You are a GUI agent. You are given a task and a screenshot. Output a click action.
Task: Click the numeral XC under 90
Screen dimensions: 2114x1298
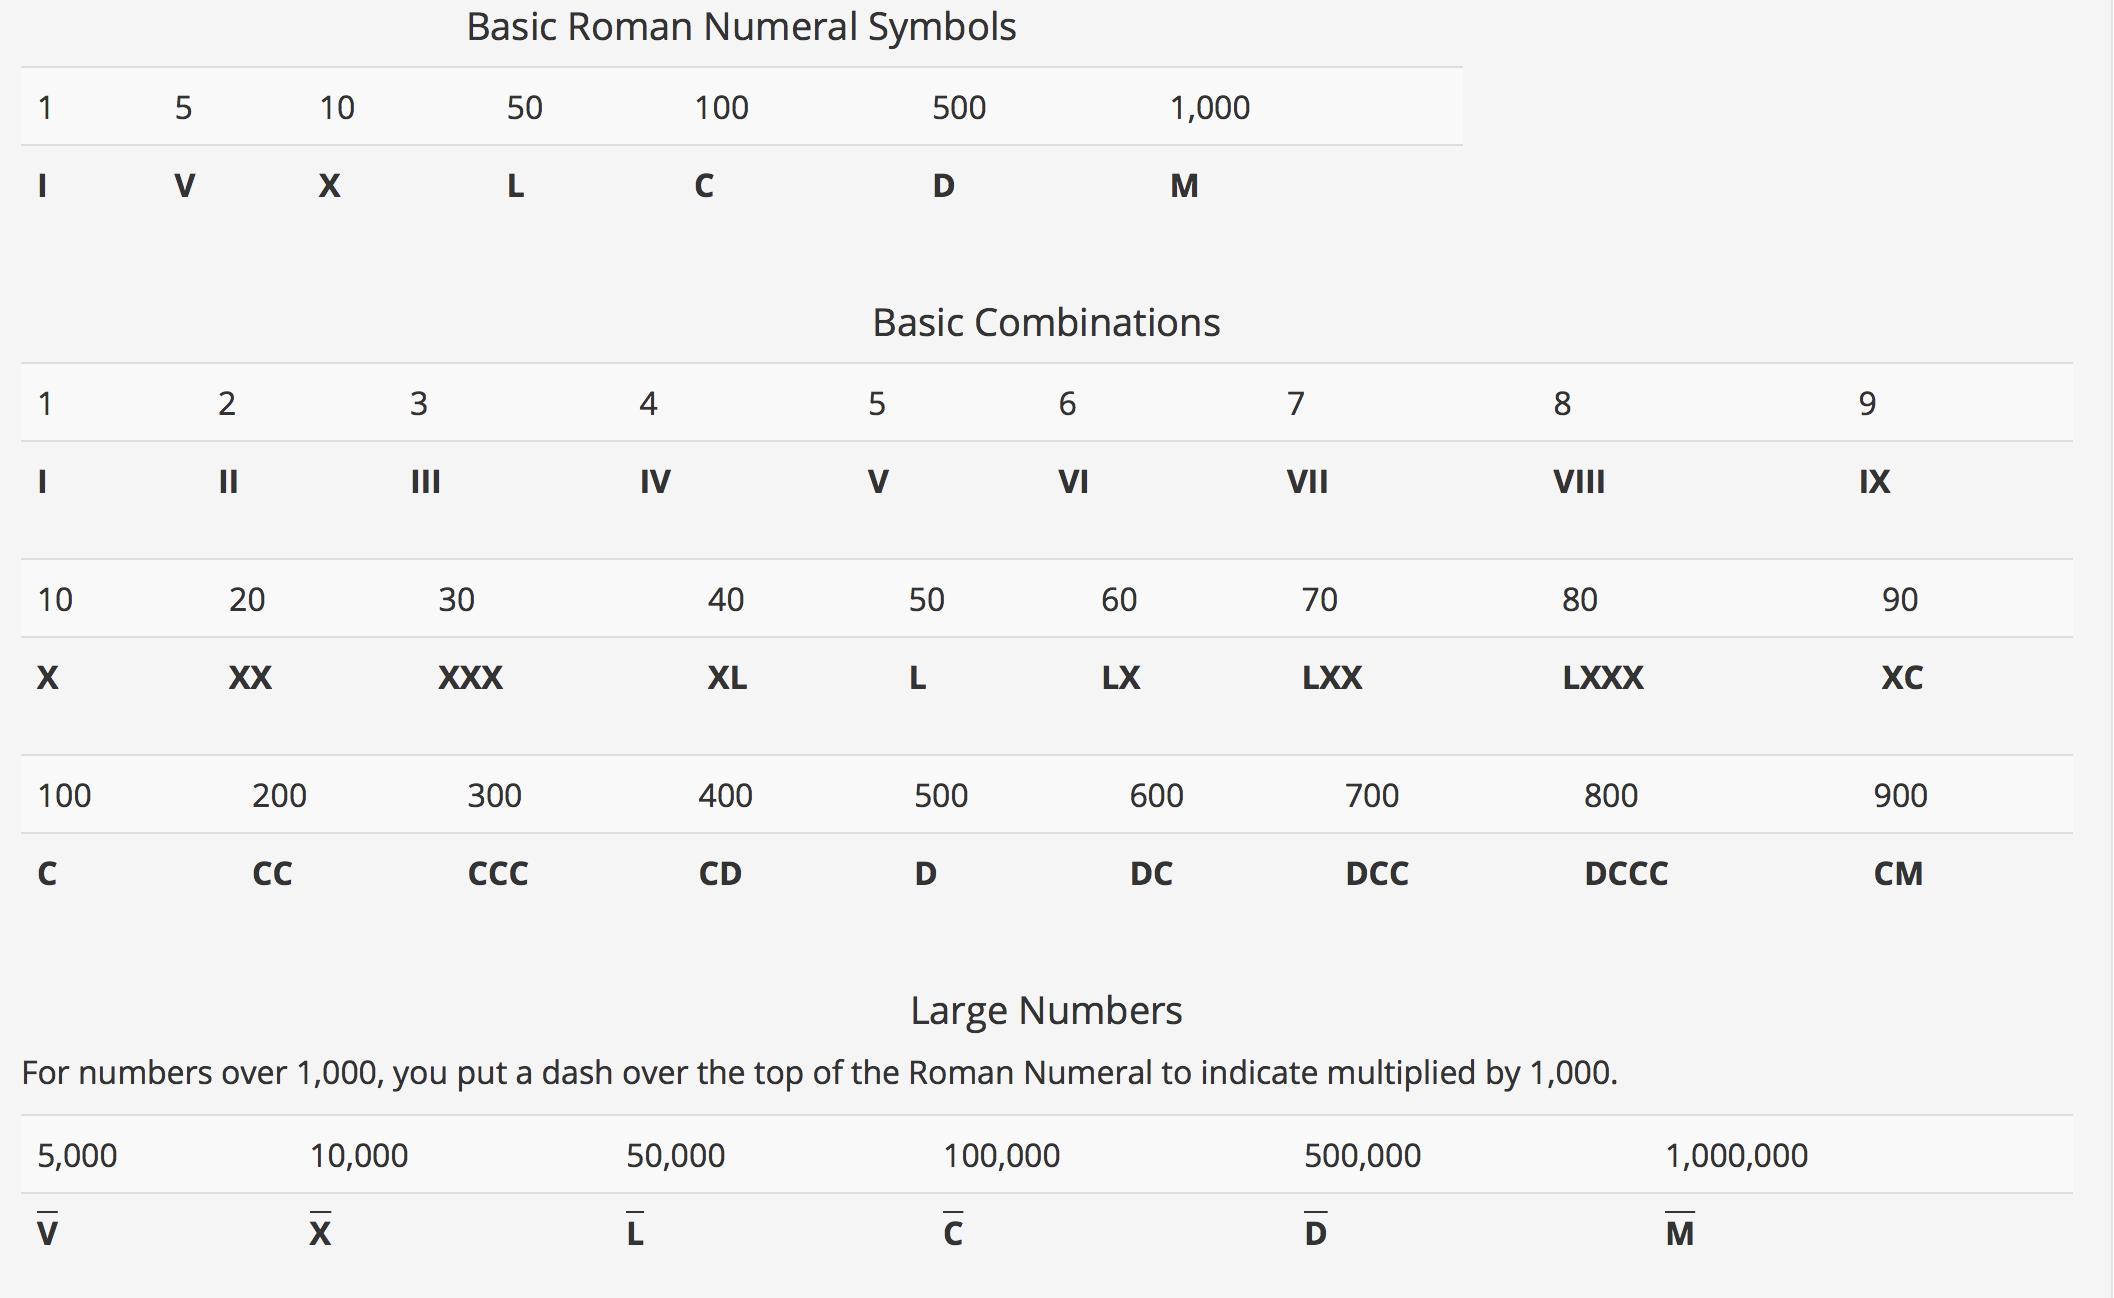point(1901,678)
